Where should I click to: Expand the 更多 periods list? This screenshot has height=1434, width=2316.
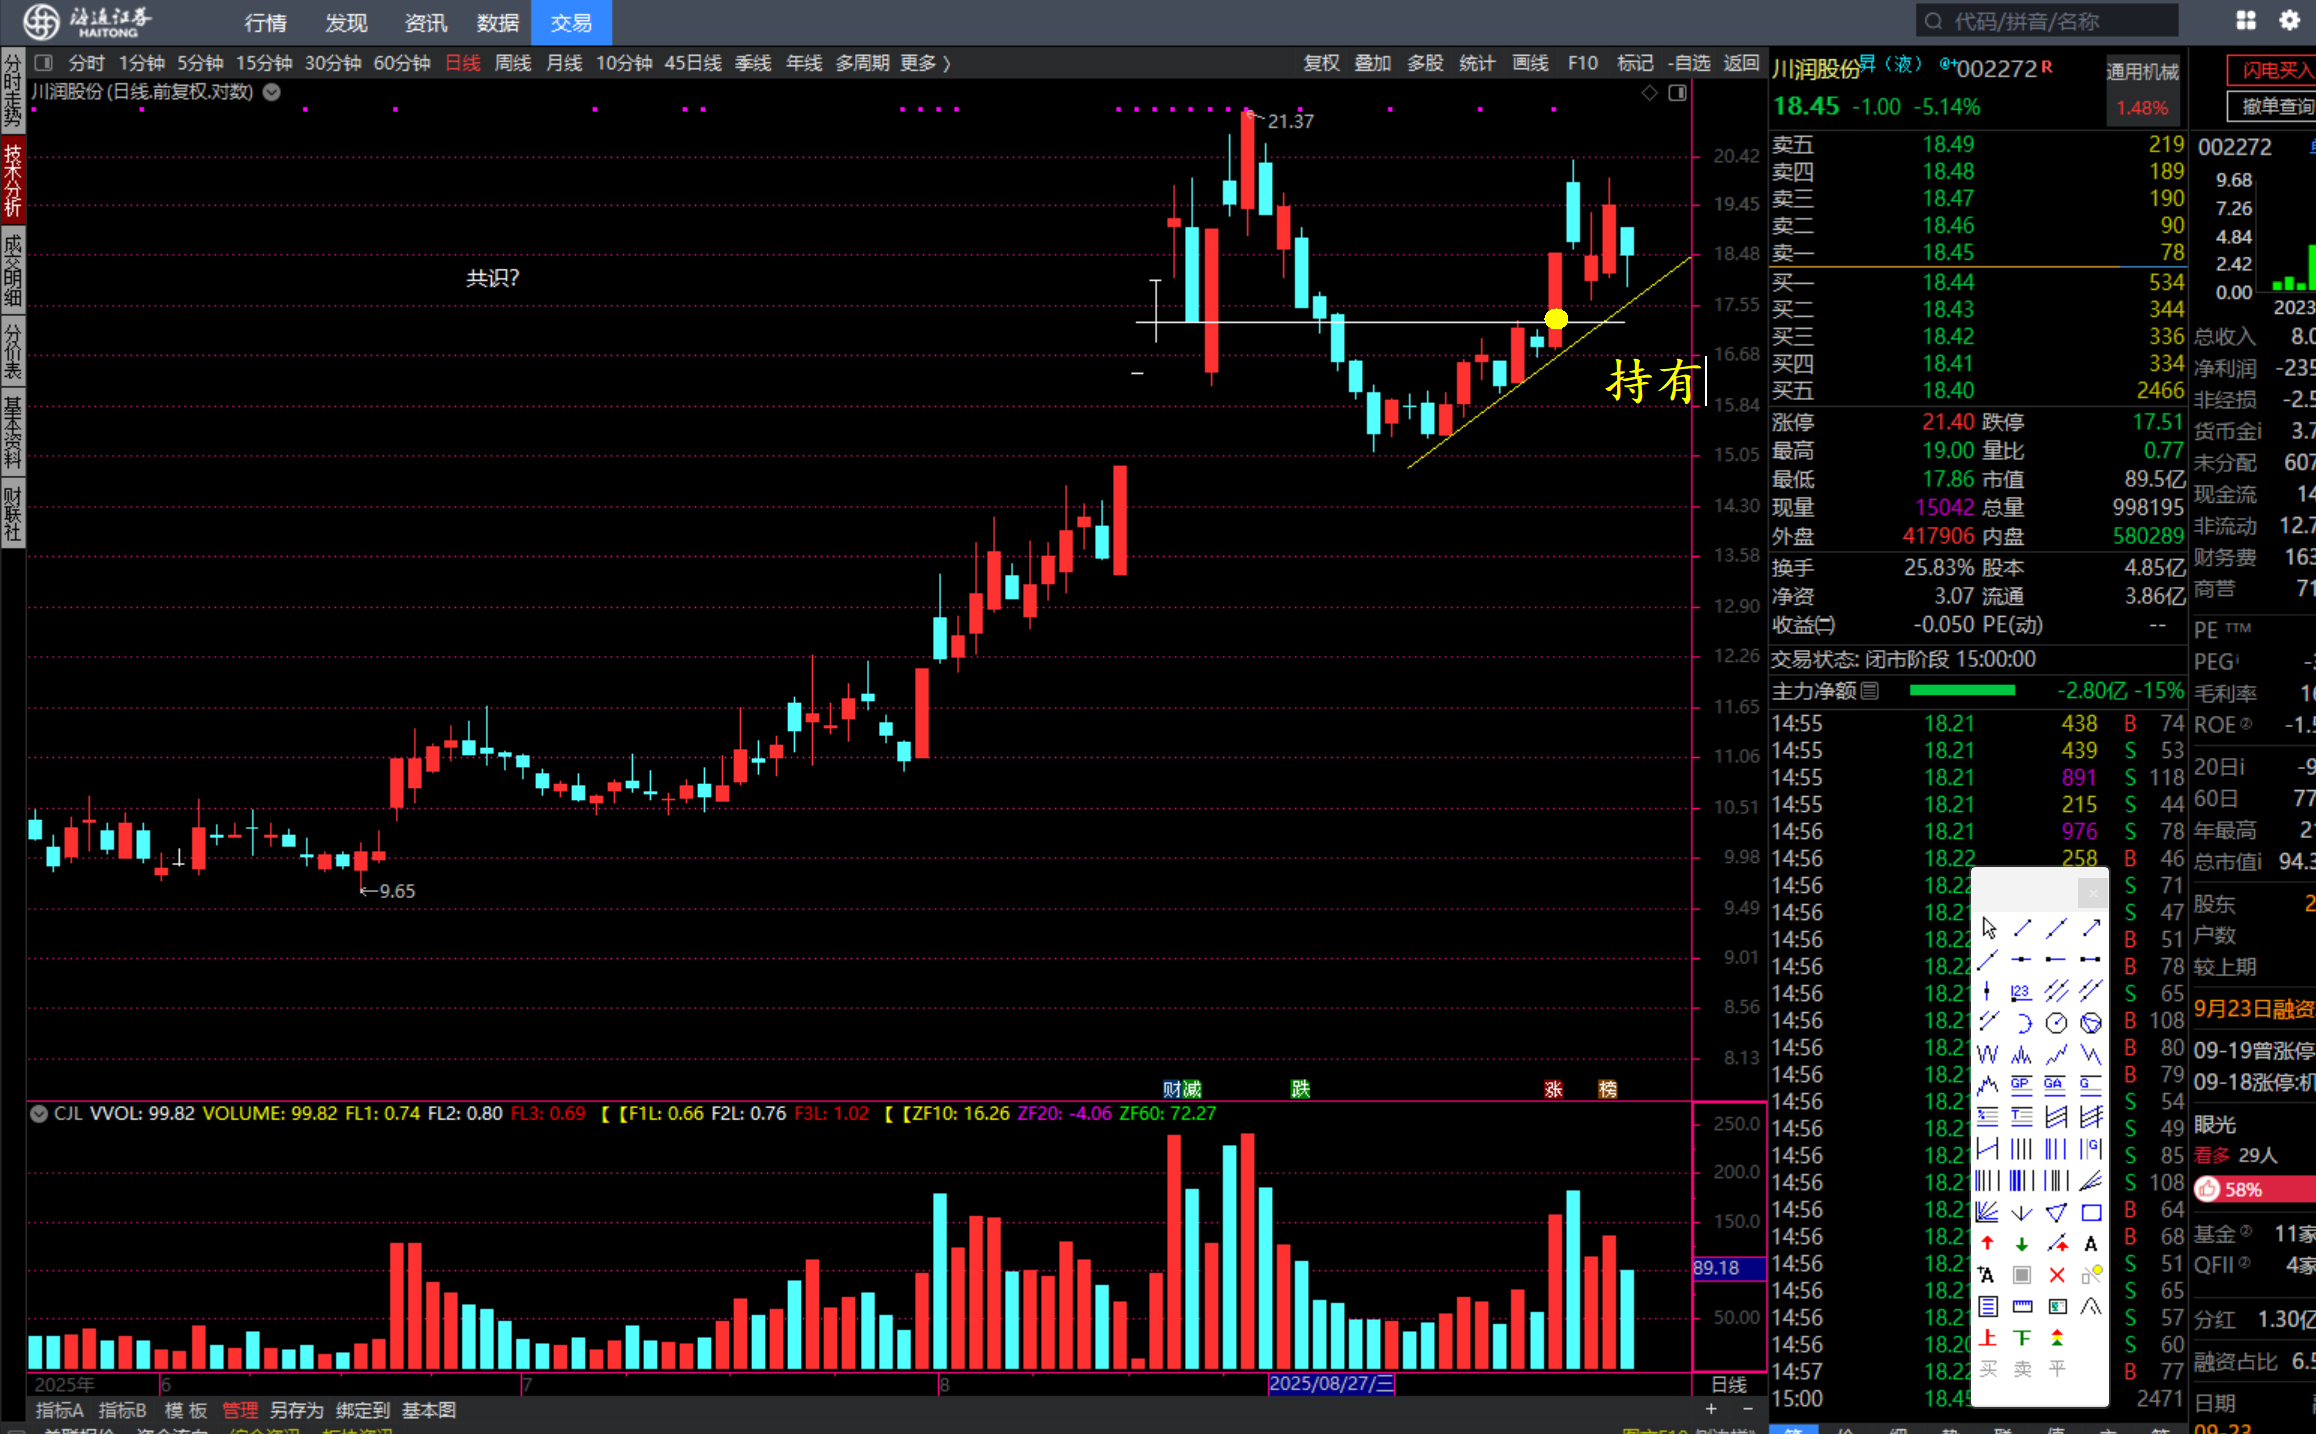925,63
